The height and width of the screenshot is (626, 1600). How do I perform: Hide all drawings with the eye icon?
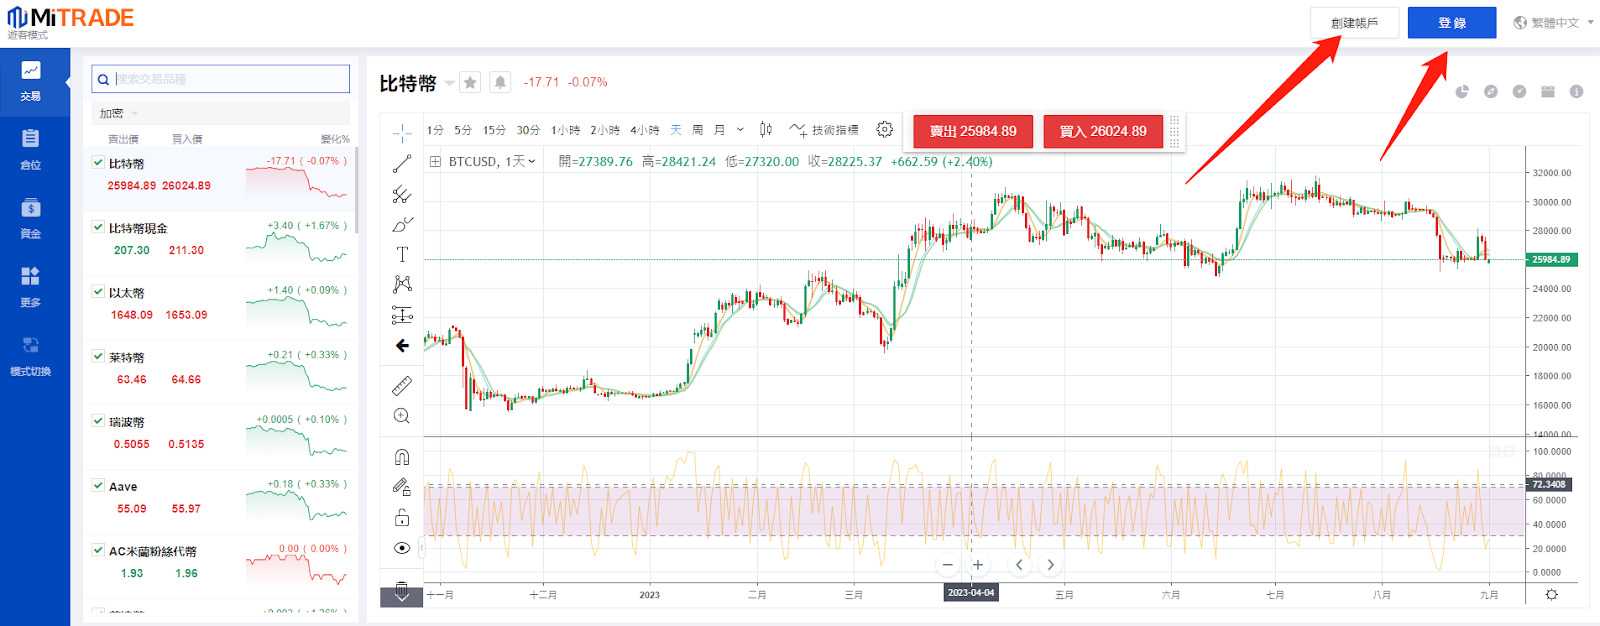tap(402, 548)
